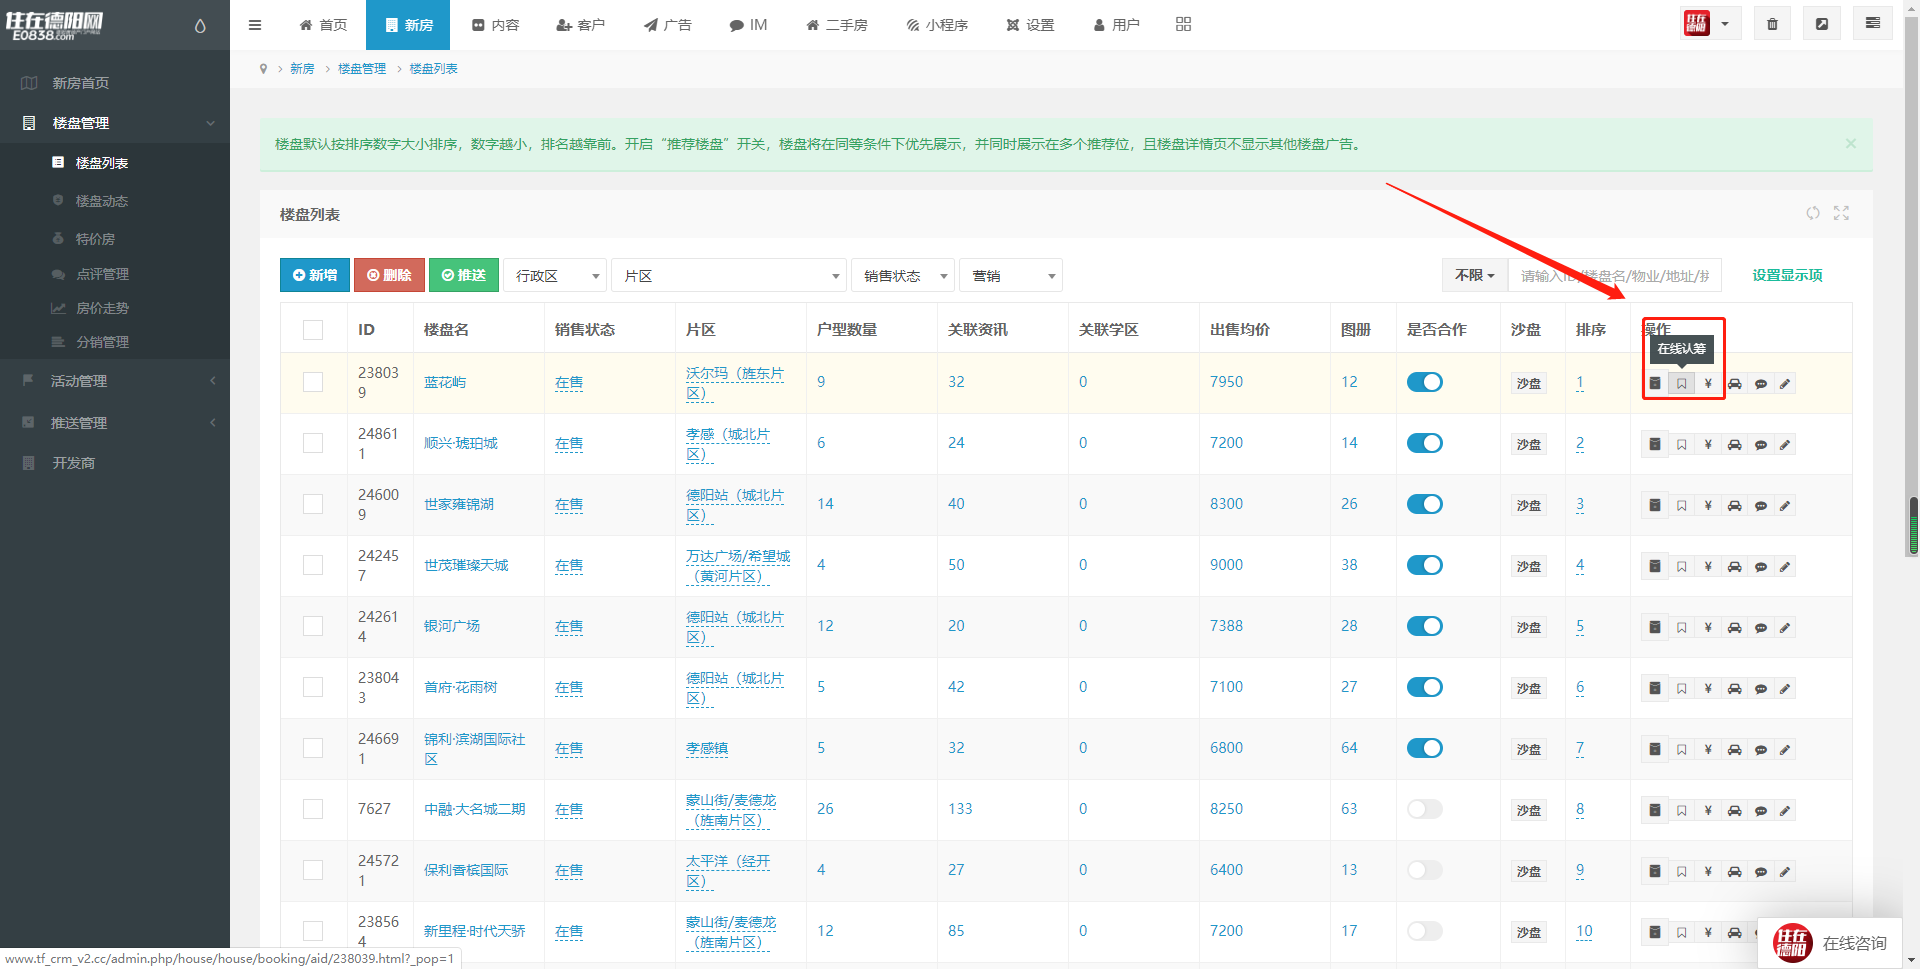Switch to the 内容 top navigation tab
This screenshot has height=969, width=1920.
tap(496, 25)
